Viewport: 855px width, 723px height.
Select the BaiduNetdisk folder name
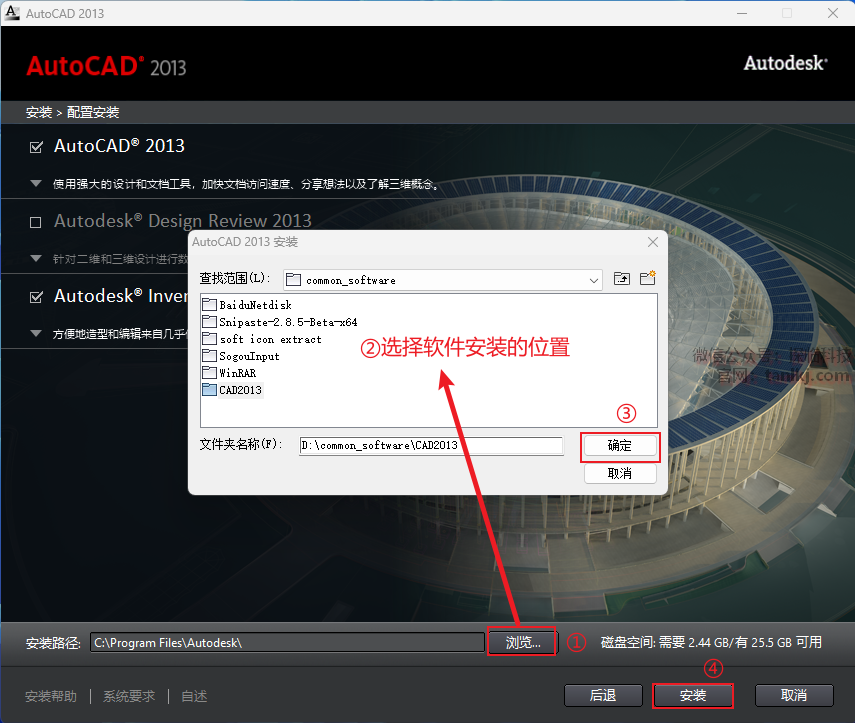255,305
